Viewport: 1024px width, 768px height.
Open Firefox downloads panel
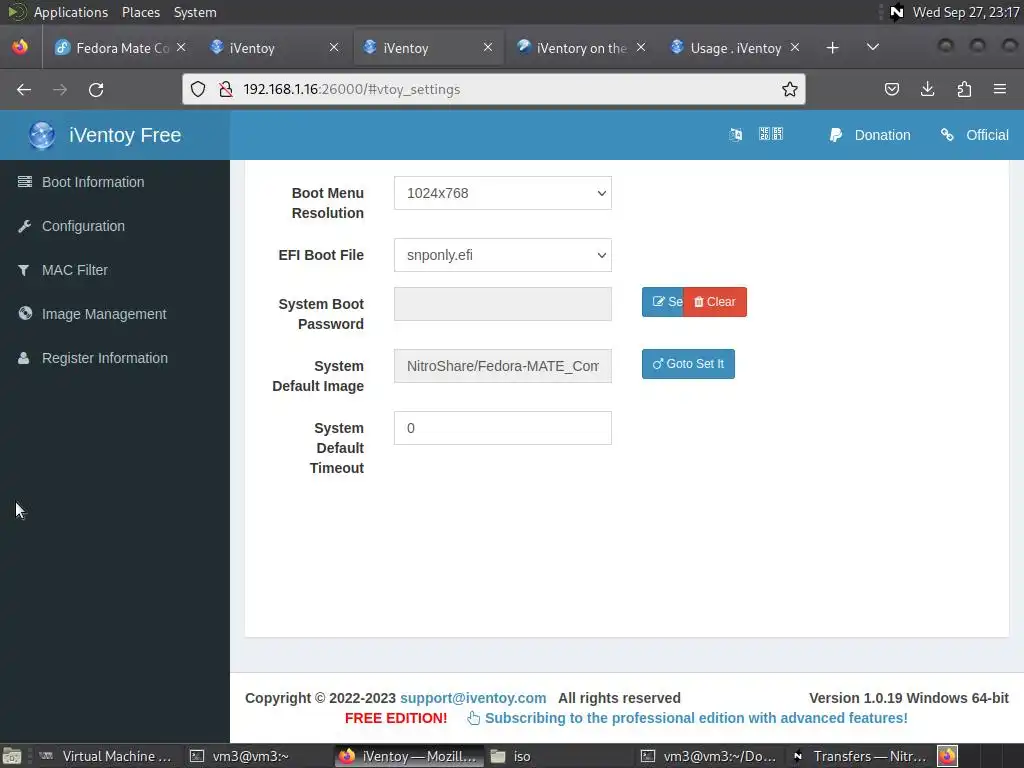point(927,89)
